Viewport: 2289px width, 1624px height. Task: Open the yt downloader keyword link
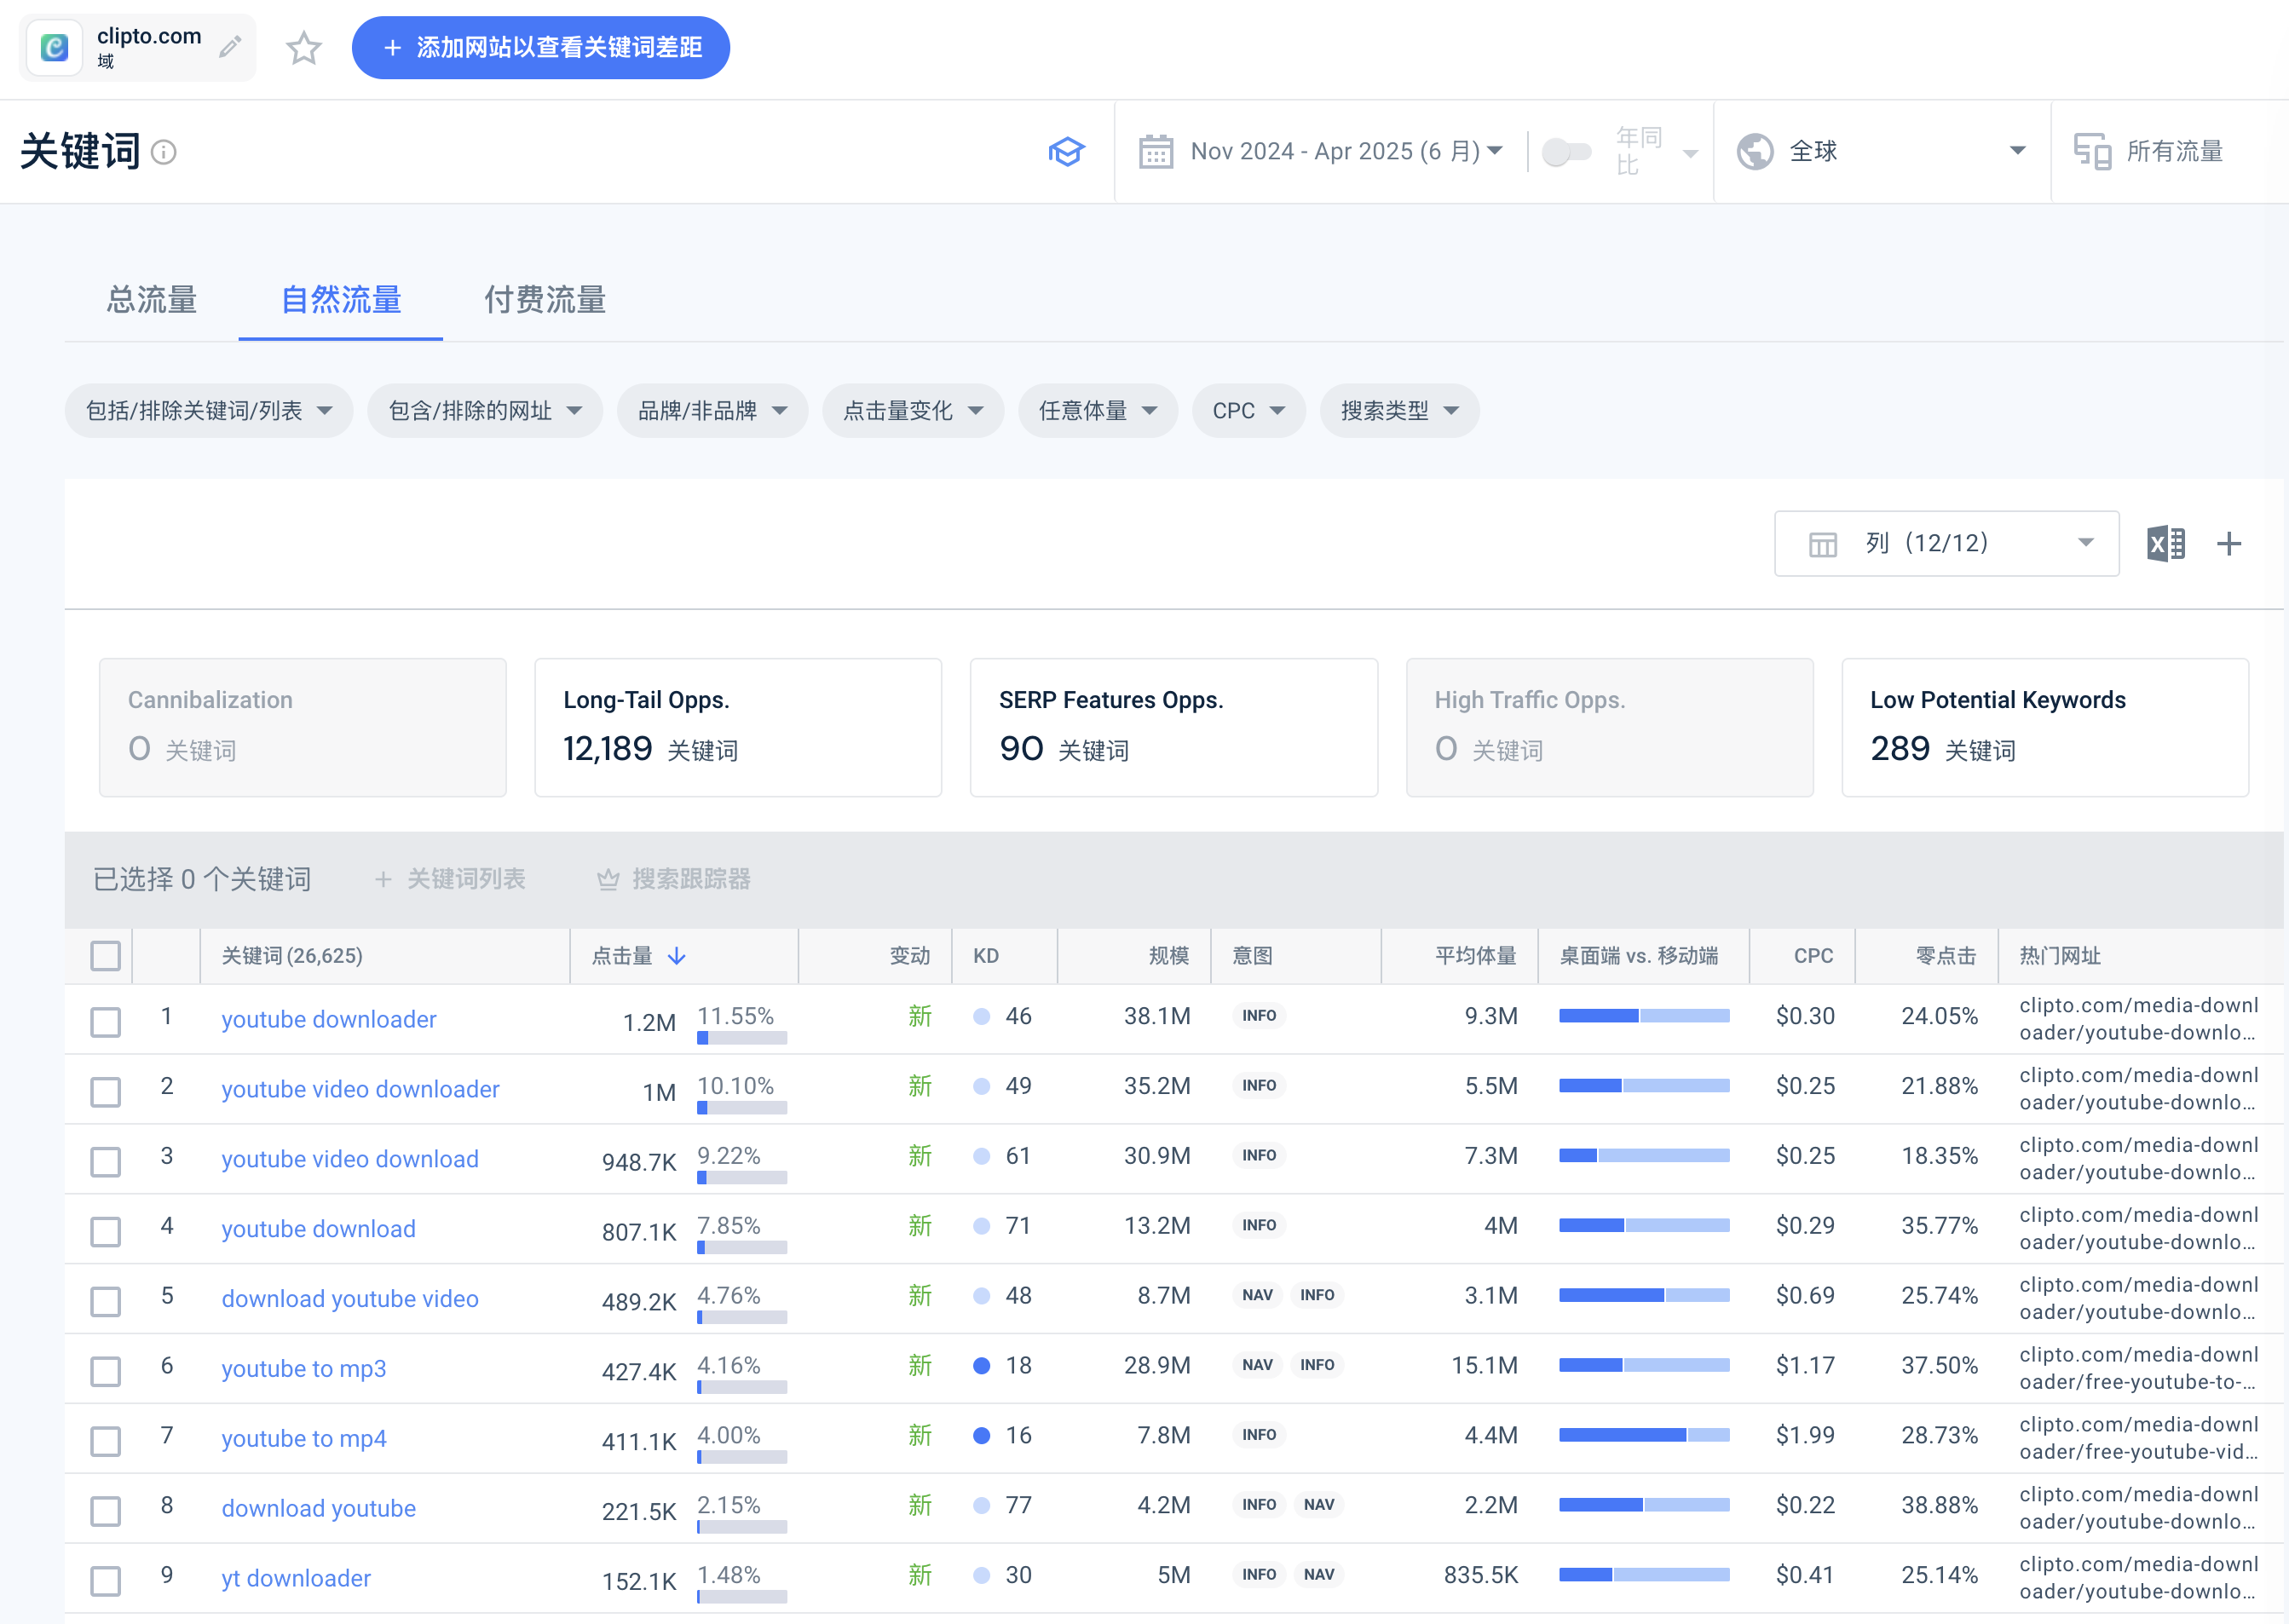pos(296,1579)
